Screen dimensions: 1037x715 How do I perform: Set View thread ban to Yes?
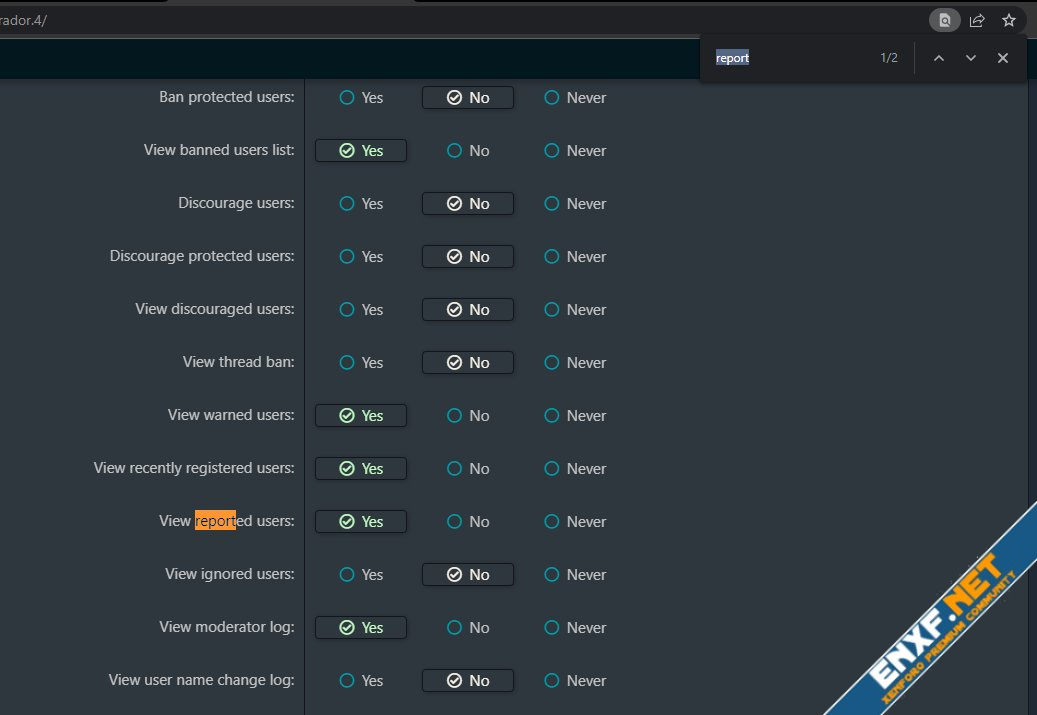click(361, 362)
